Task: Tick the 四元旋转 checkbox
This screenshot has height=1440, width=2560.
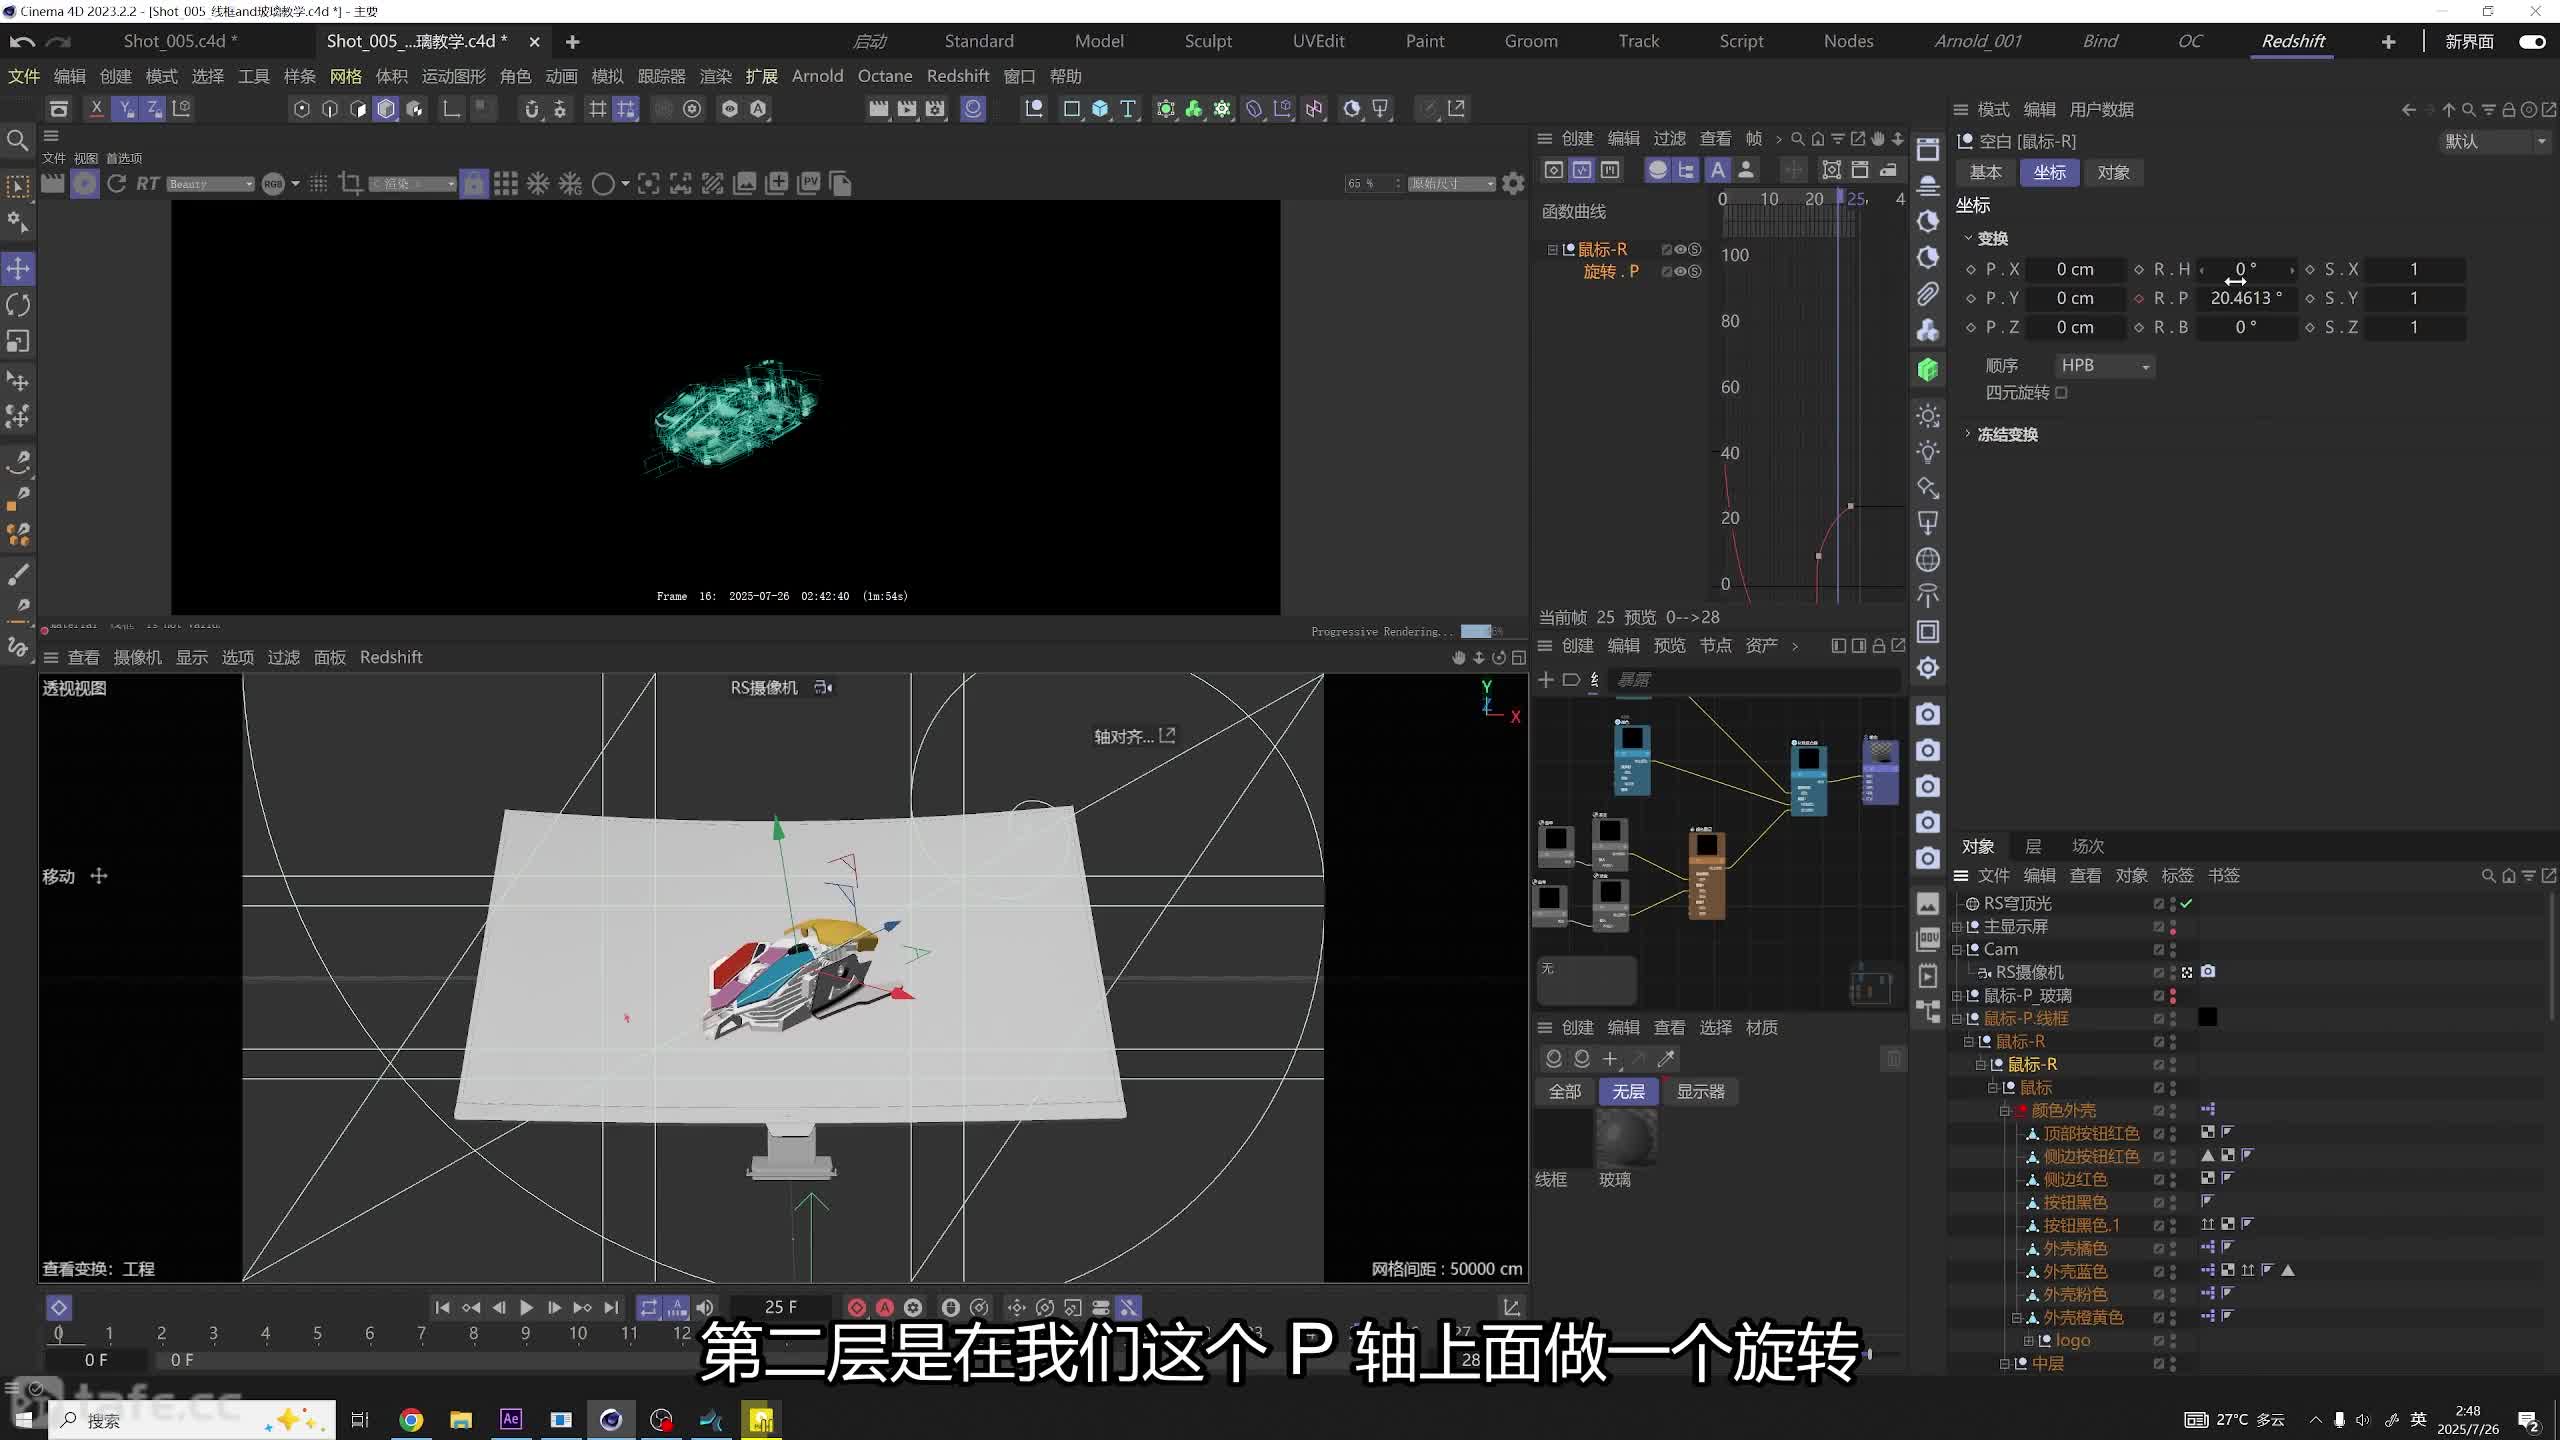Action: 2061,393
